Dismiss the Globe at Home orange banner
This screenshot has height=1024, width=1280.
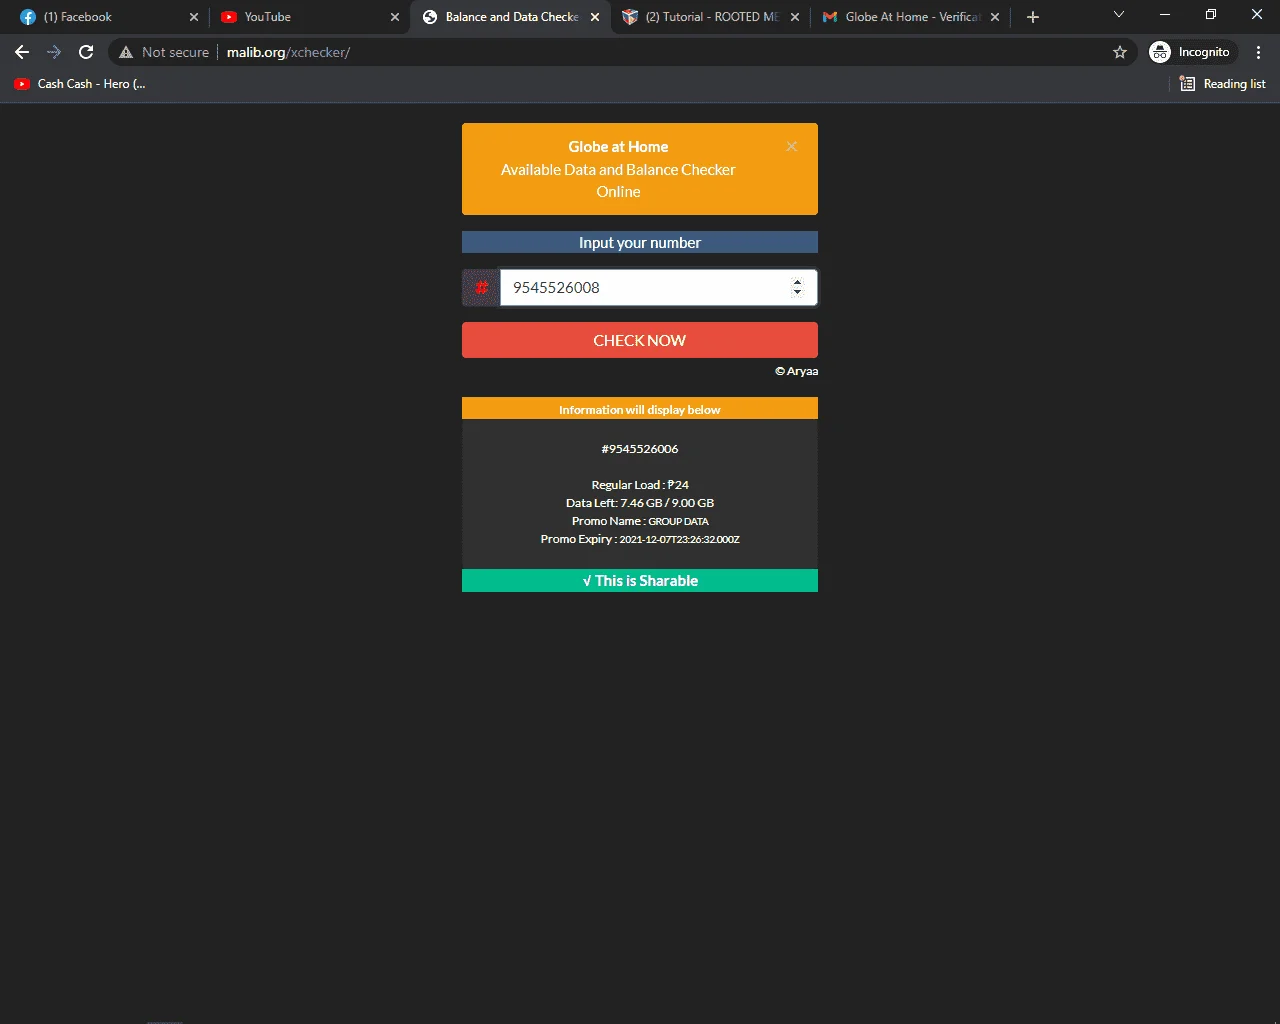click(x=791, y=146)
